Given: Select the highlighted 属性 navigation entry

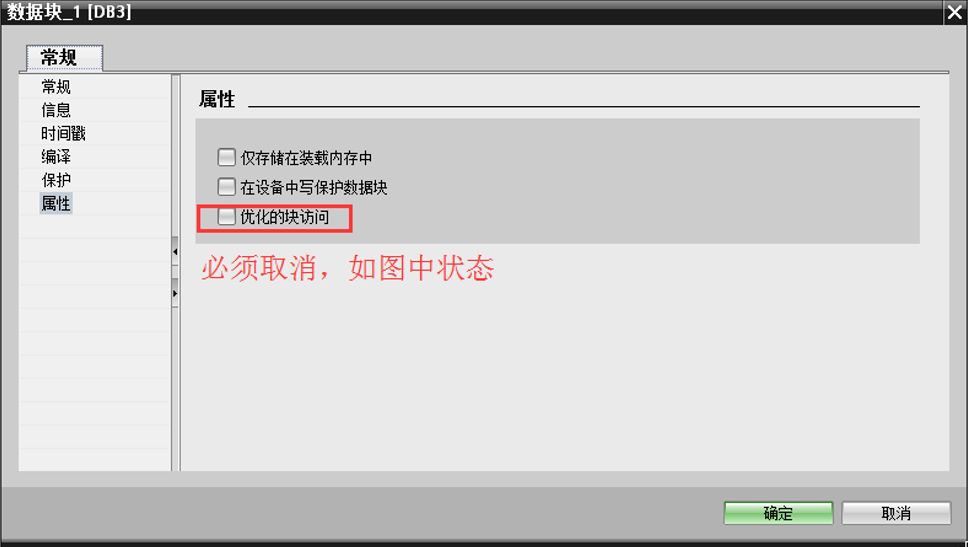Looking at the screenshot, I should coord(56,203).
